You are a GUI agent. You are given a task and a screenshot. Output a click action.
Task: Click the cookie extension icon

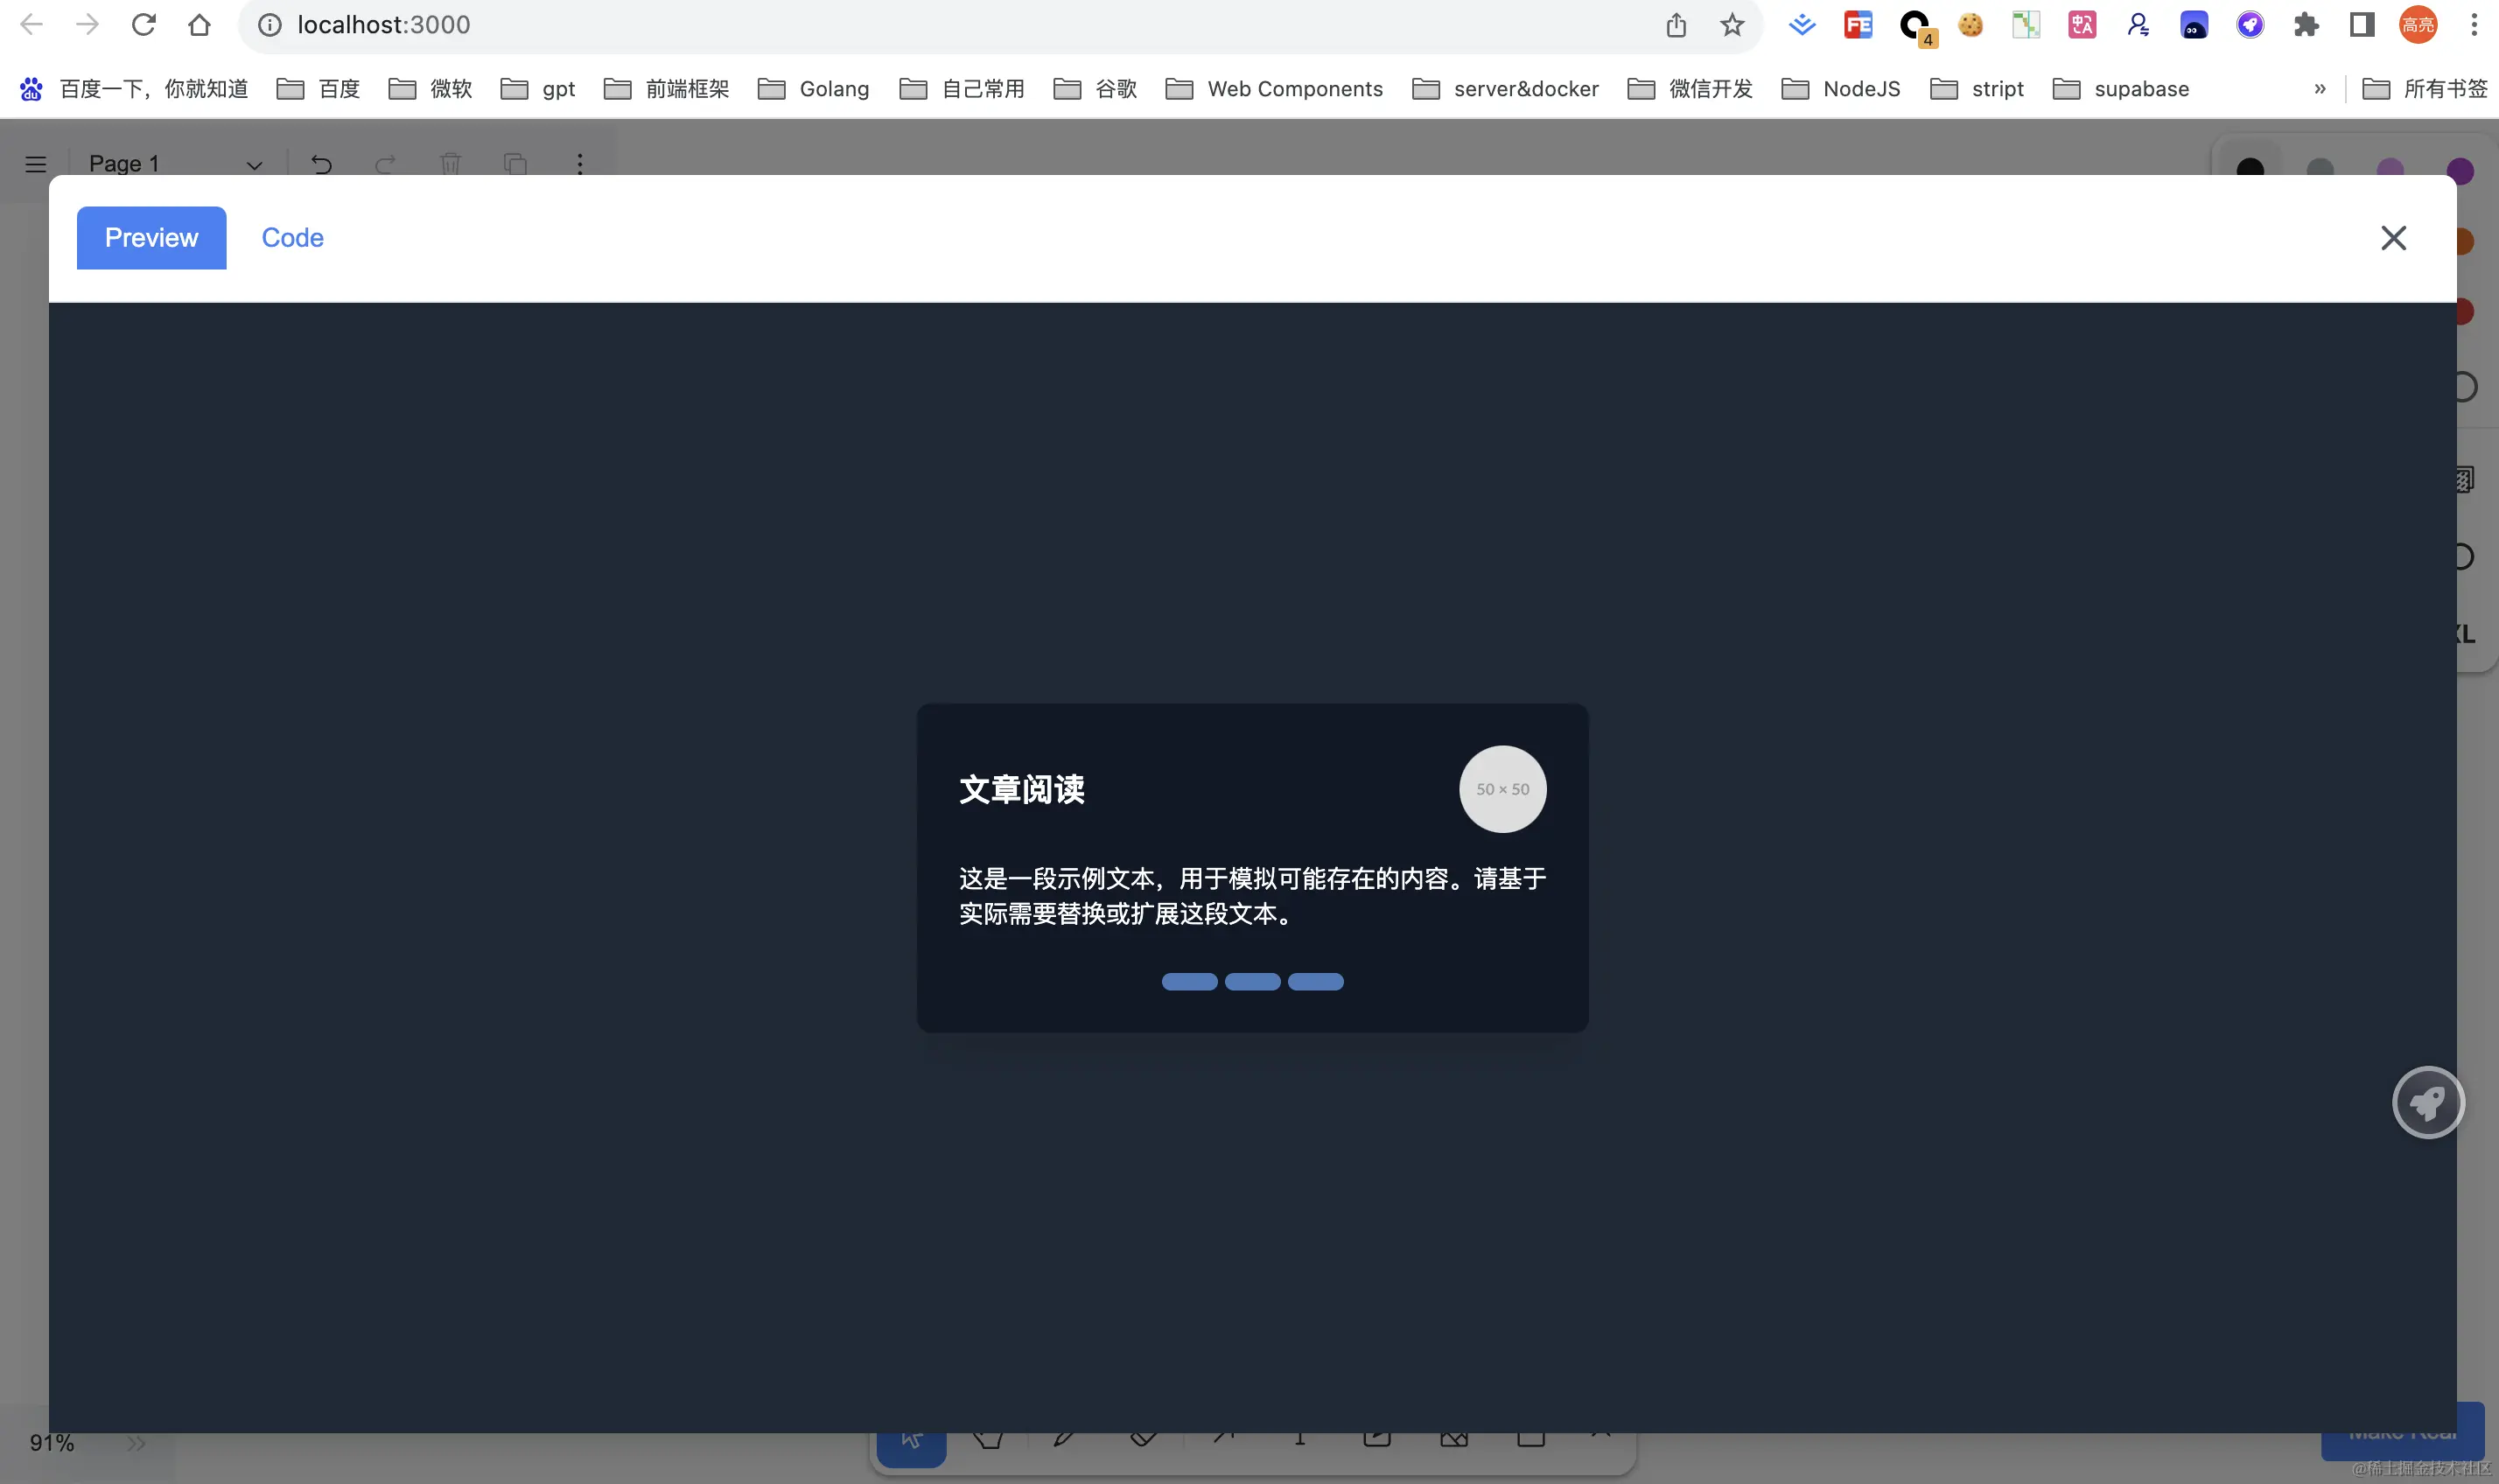pyautogui.click(x=1970, y=25)
